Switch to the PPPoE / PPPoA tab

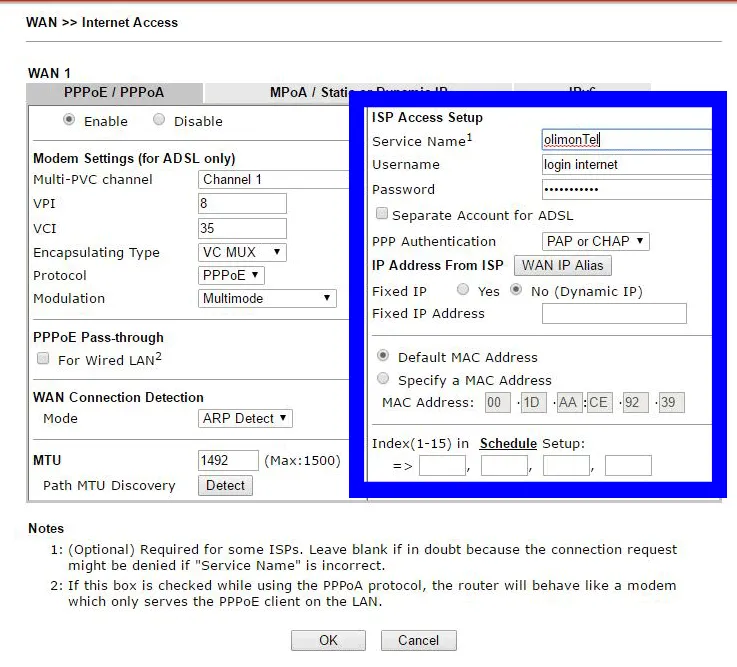coord(114,92)
